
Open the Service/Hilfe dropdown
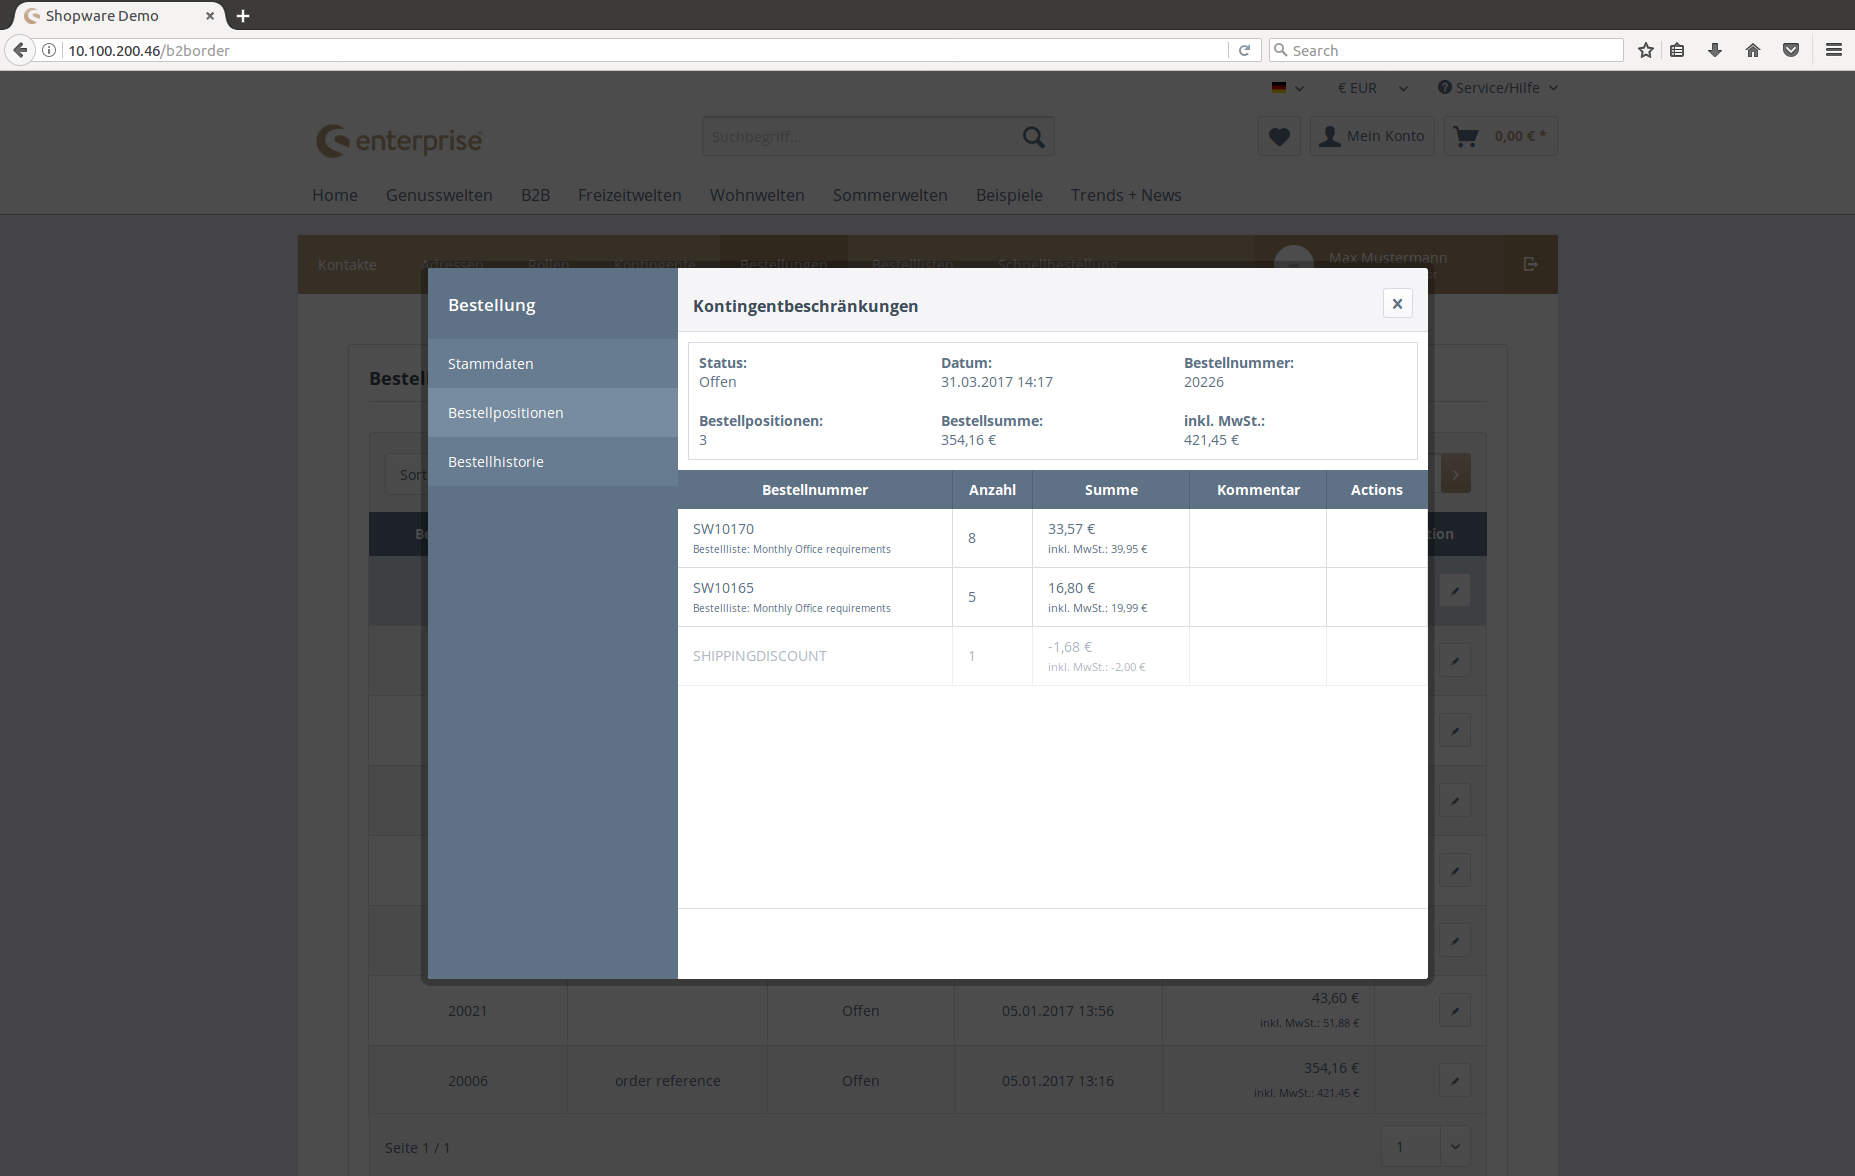pos(1497,88)
